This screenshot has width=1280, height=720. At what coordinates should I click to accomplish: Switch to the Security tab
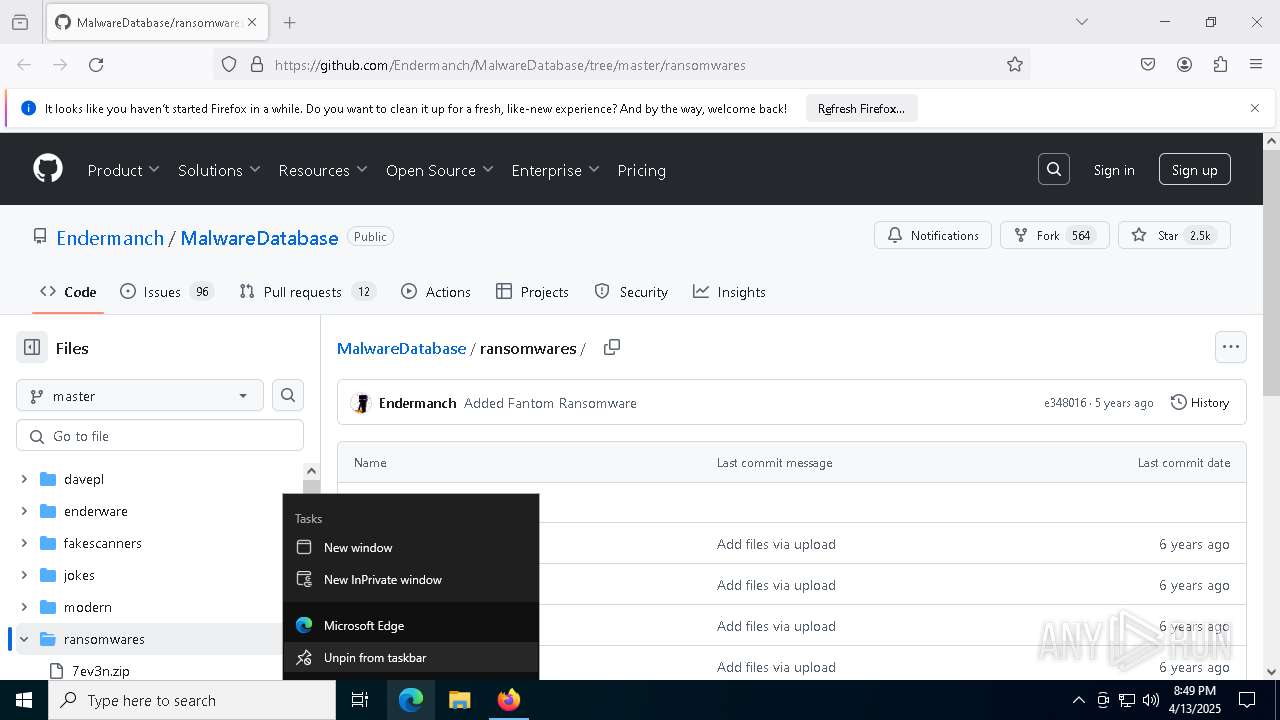coord(631,292)
